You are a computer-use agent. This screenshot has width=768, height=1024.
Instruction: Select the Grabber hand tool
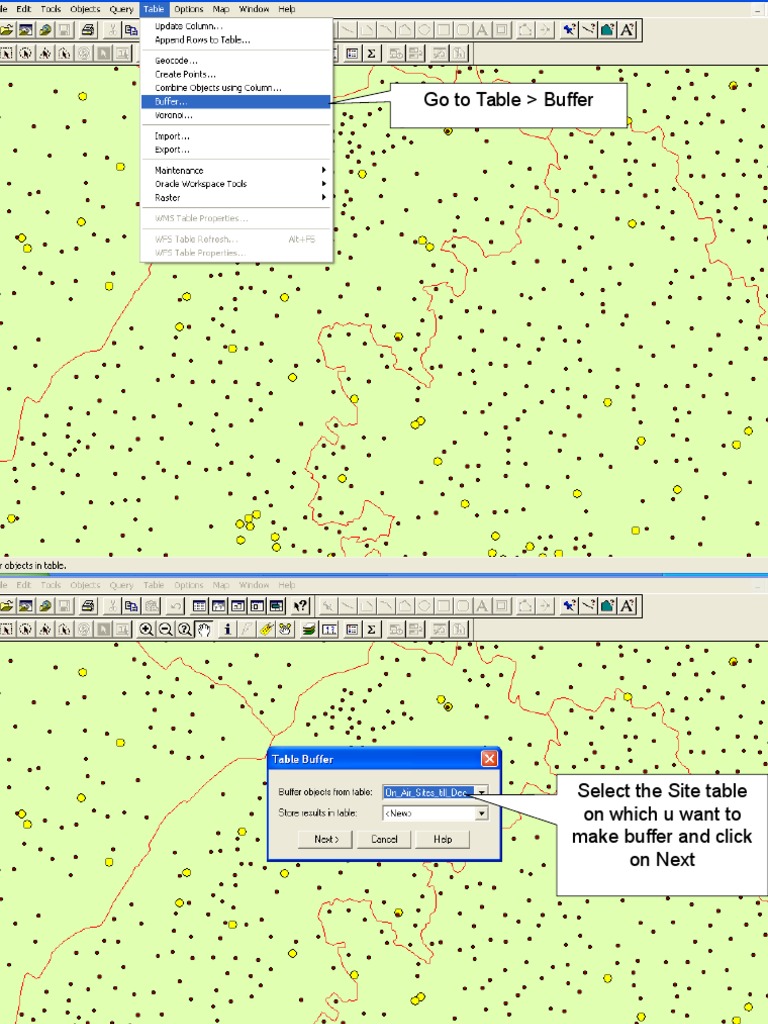(204, 630)
